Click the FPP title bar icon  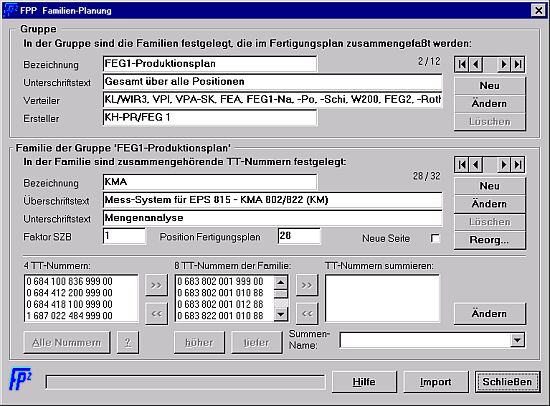10,10
